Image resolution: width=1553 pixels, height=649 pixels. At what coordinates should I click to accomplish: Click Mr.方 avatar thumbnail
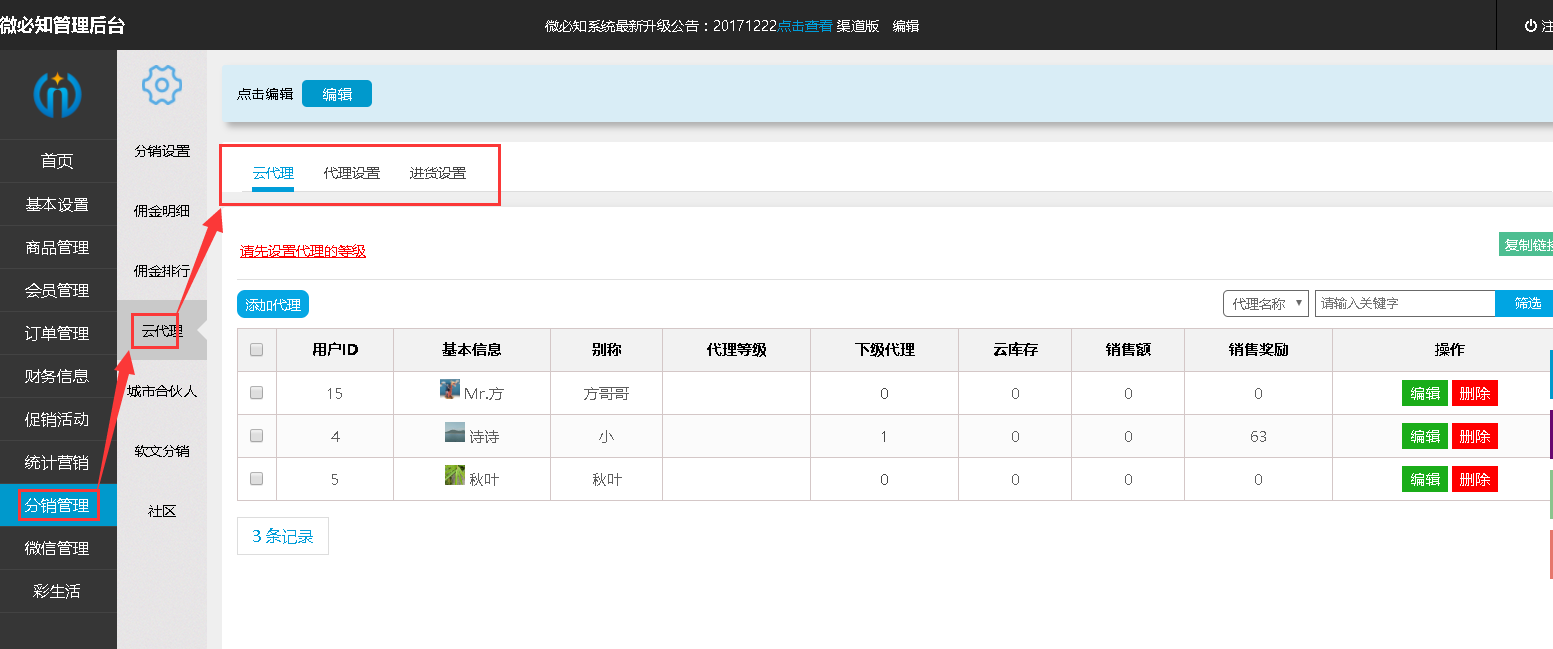click(450, 390)
